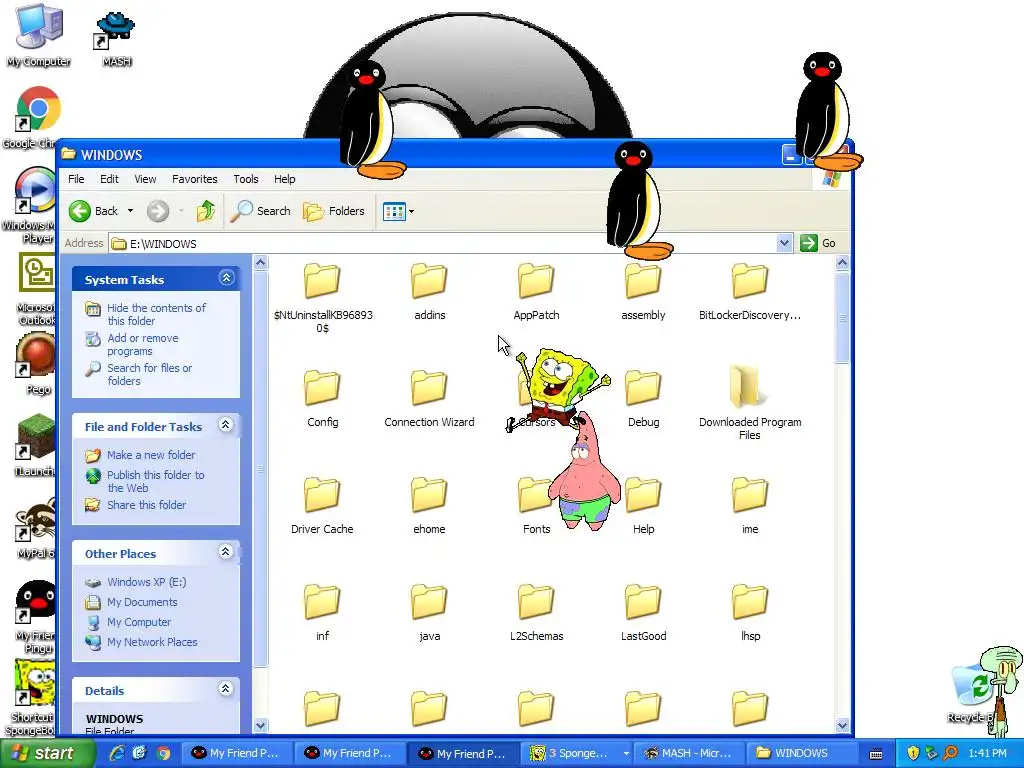The height and width of the screenshot is (768, 1024).
Task: Select the ime folder
Action: coord(750,506)
